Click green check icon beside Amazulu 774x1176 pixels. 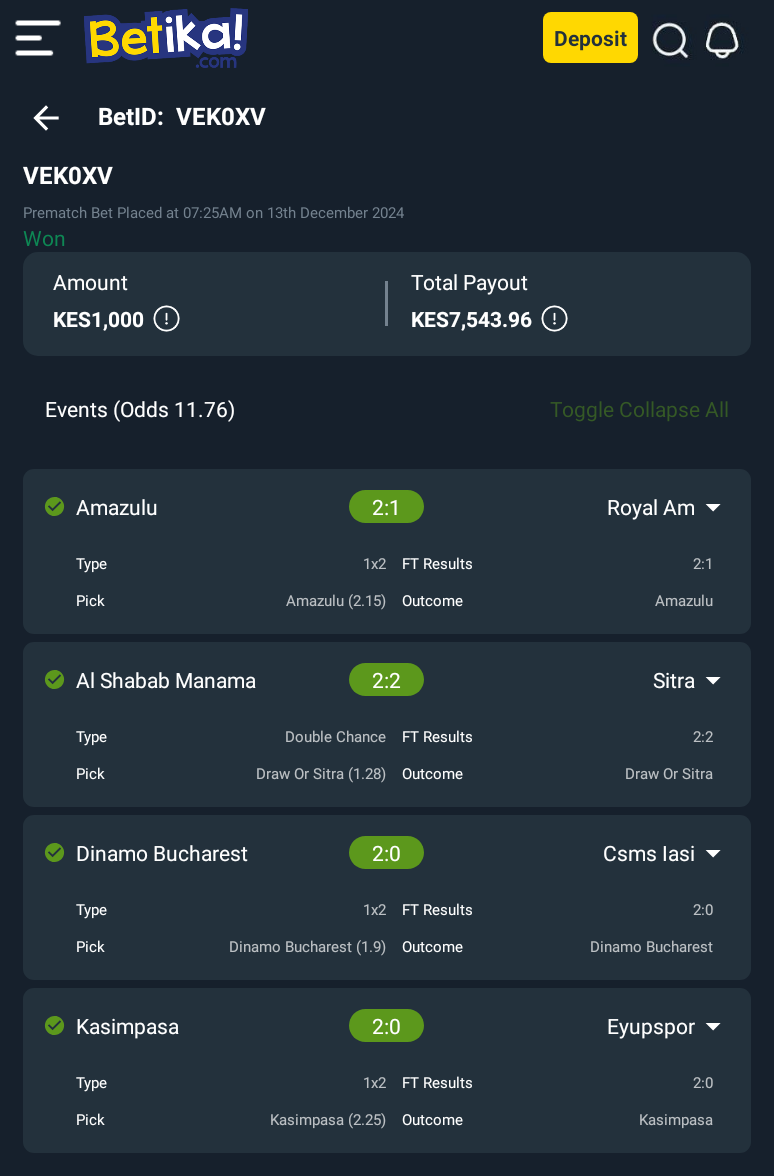click(x=55, y=507)
